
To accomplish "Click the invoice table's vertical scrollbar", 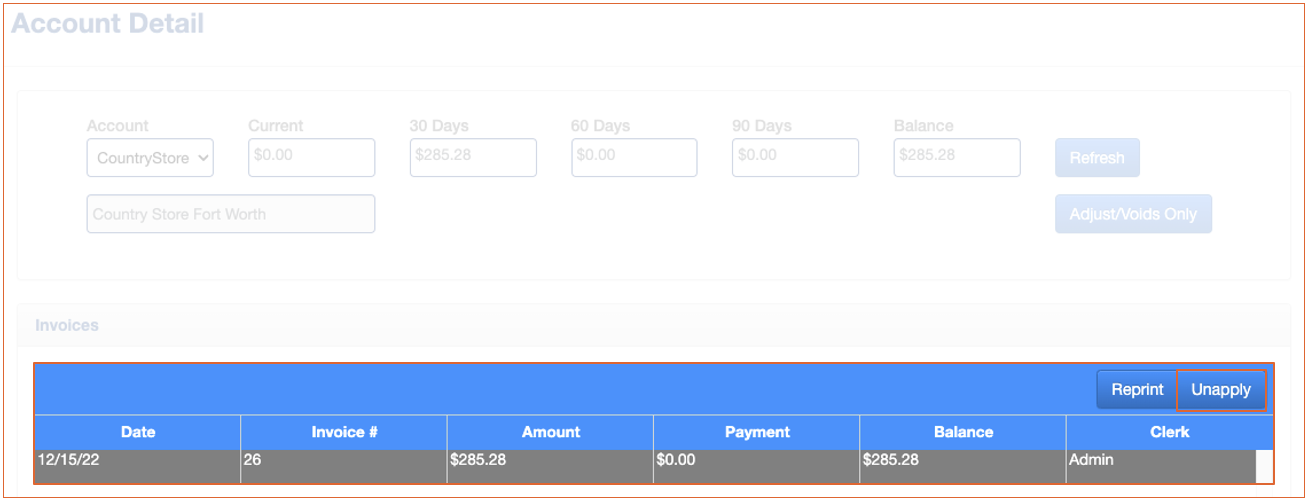I will click(x=1264, y=465).
